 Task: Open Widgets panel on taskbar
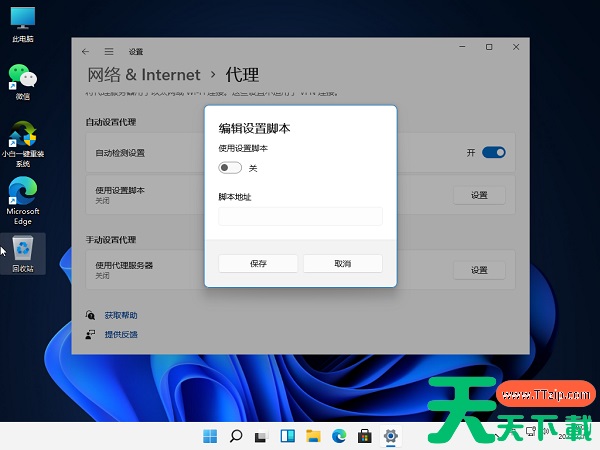287,436
